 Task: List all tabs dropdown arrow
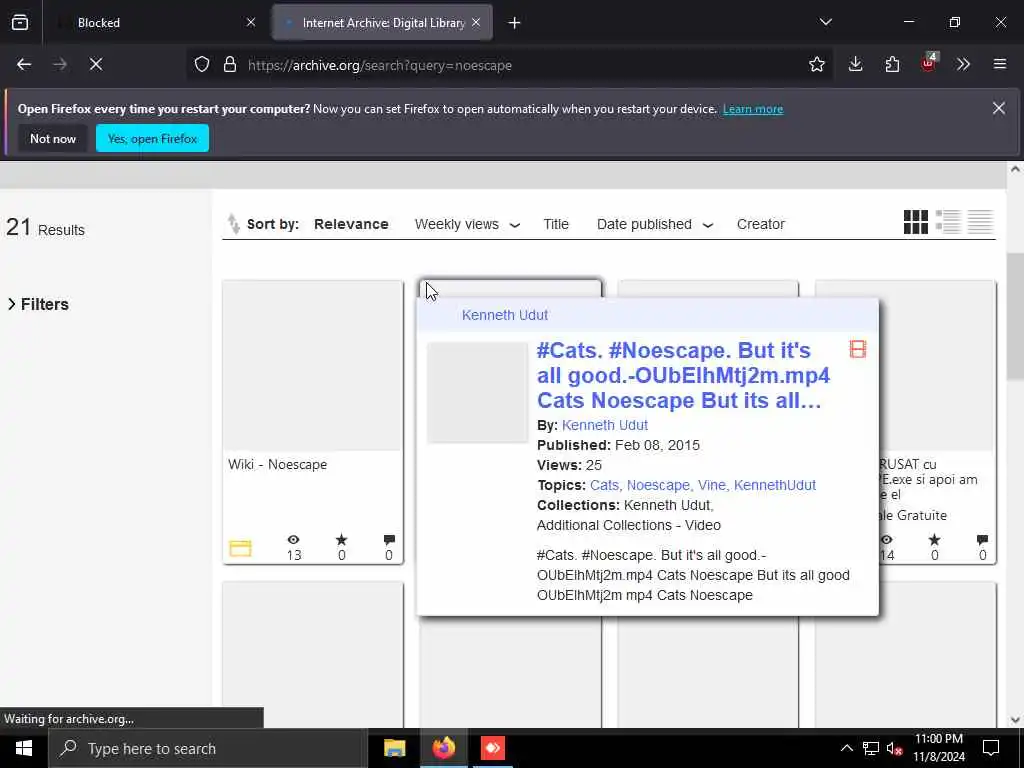(825, 22)
